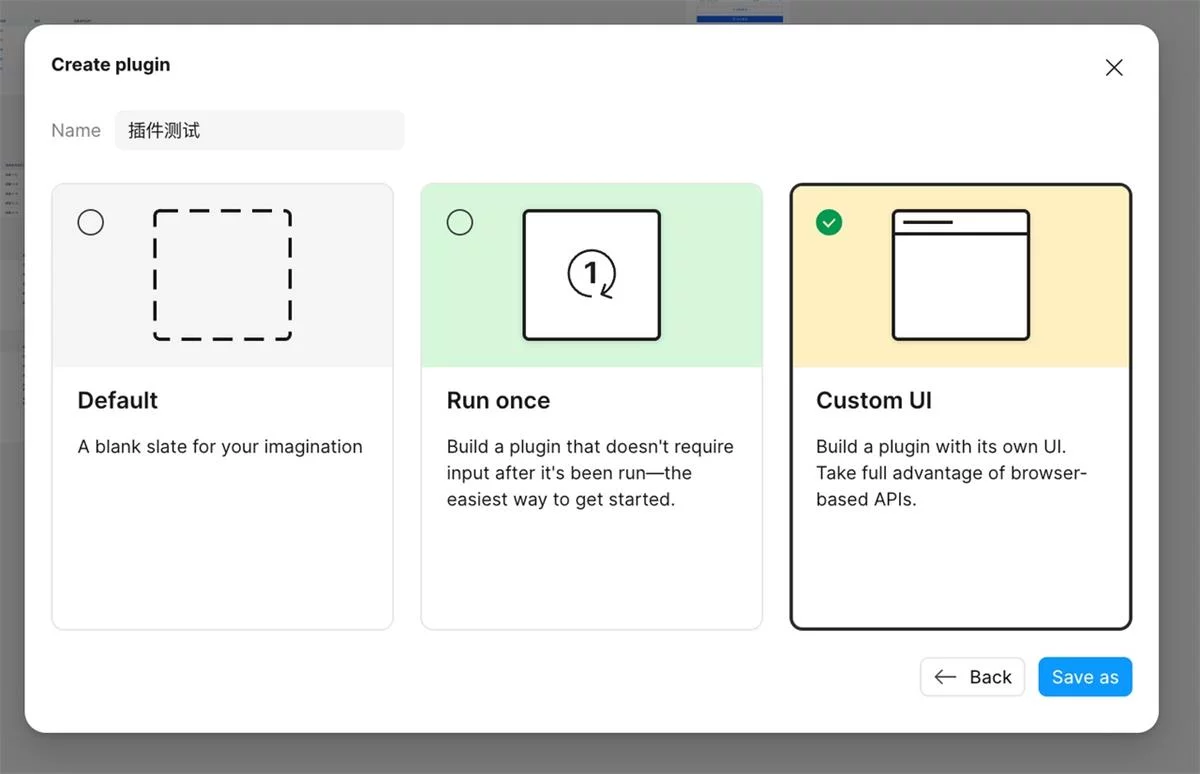Viewport: 1200px width, 774px height.
Task: Close the Create plugin dialog
Action: (x=1114, y=67)
